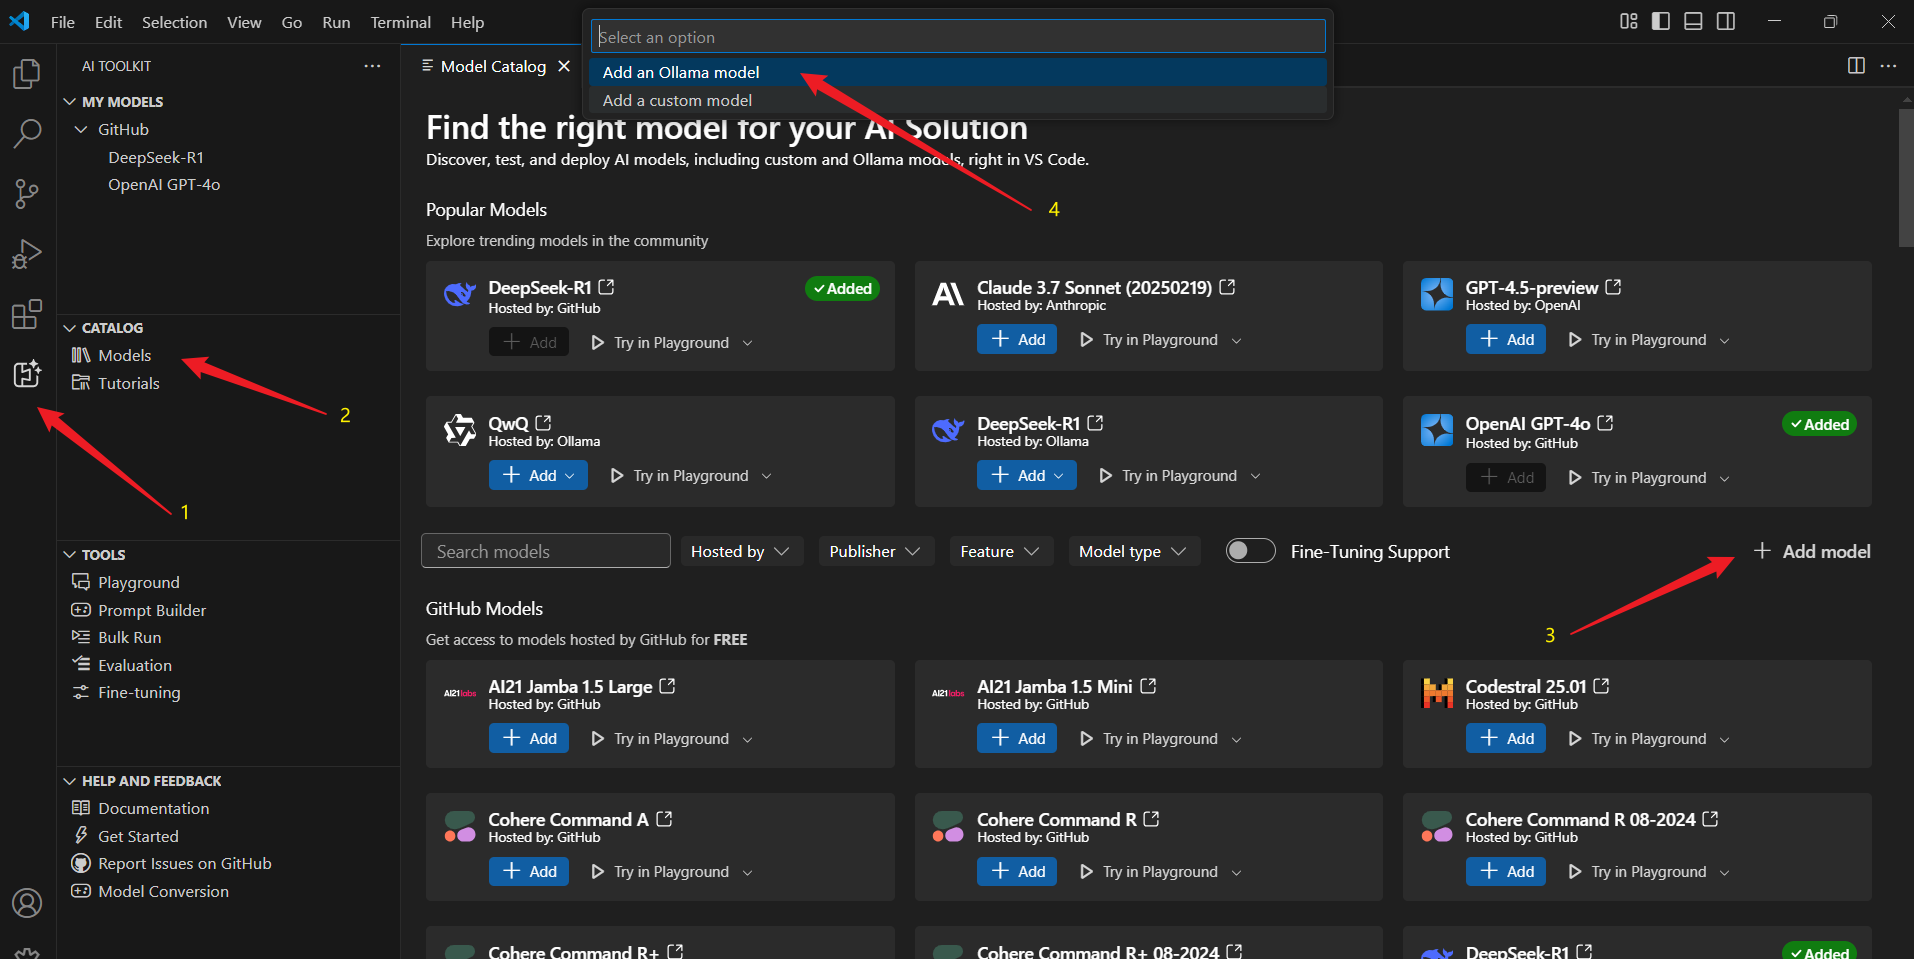The image size is (1914, 959).
Task: Click the vertical scrollbar of catalog
Action: coord(1906,177)
